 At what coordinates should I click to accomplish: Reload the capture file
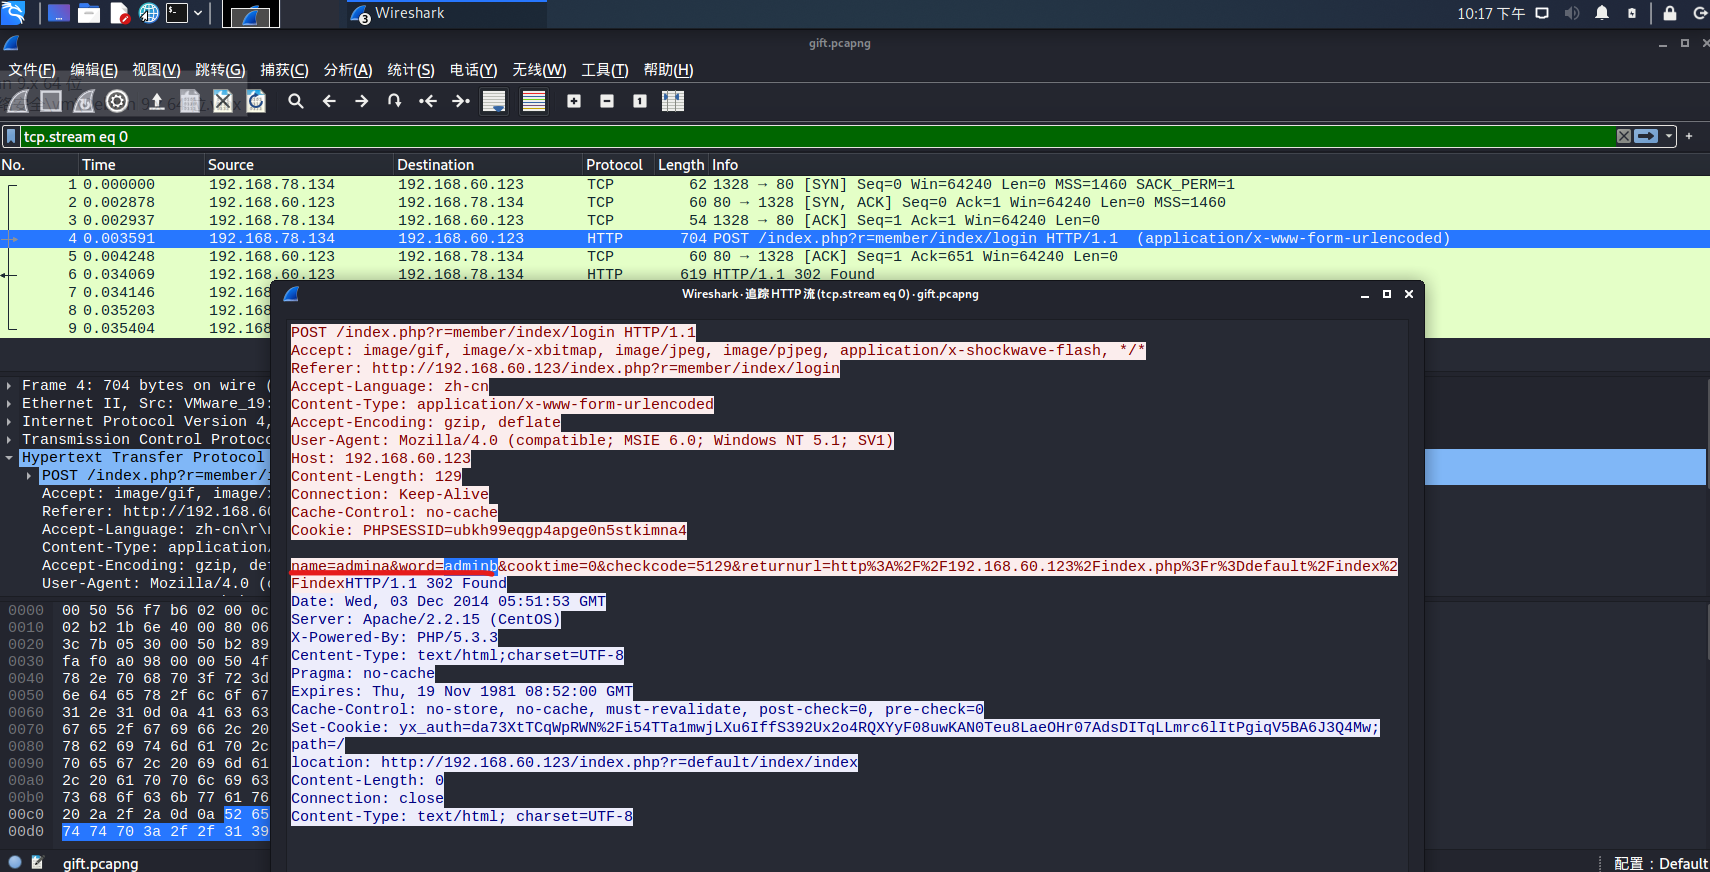[256, 101]
